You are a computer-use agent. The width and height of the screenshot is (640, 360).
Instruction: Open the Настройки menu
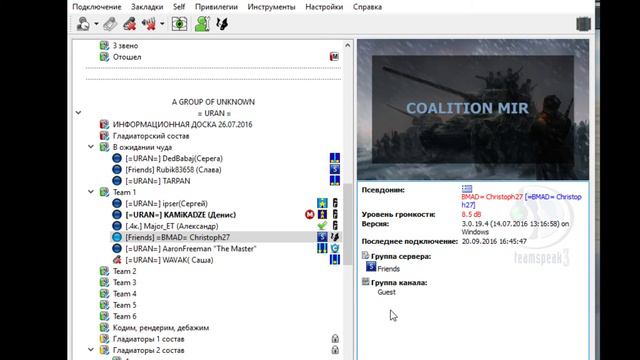[x=324, y=7]
